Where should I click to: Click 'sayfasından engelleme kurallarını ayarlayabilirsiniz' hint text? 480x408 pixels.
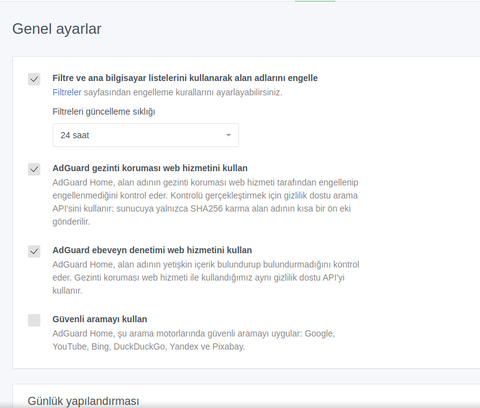point(183,92)
